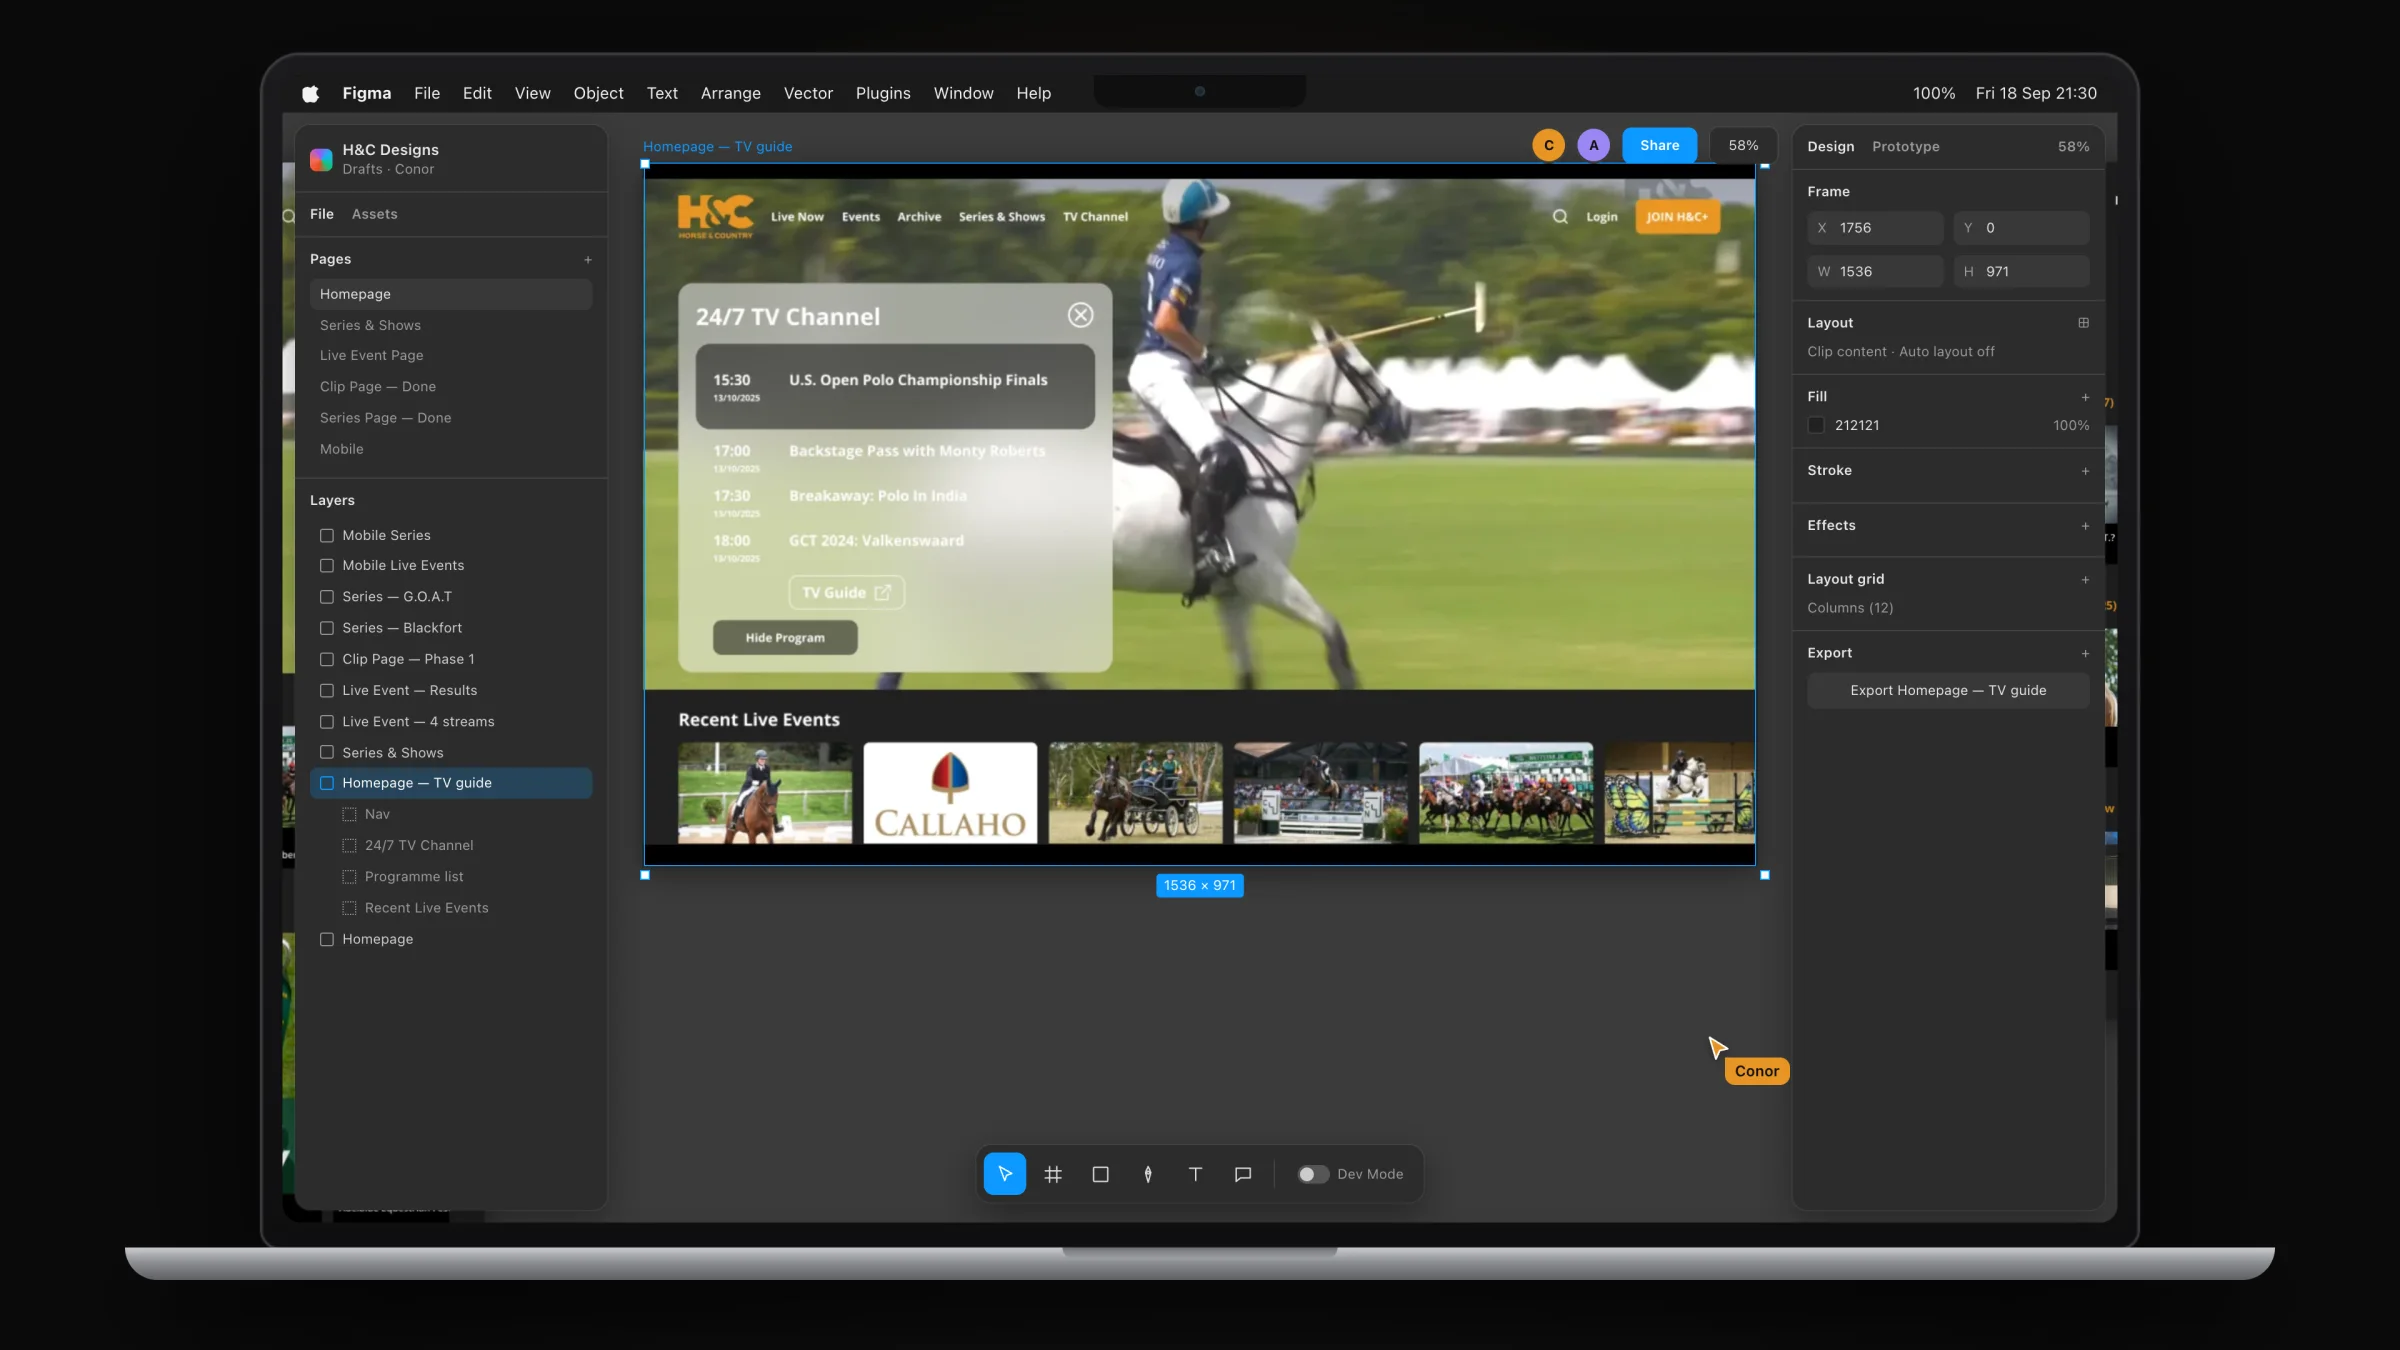Select the Frame tool in toolbar
The image size is (2400, 1350).
(x=1052, y=1174)
